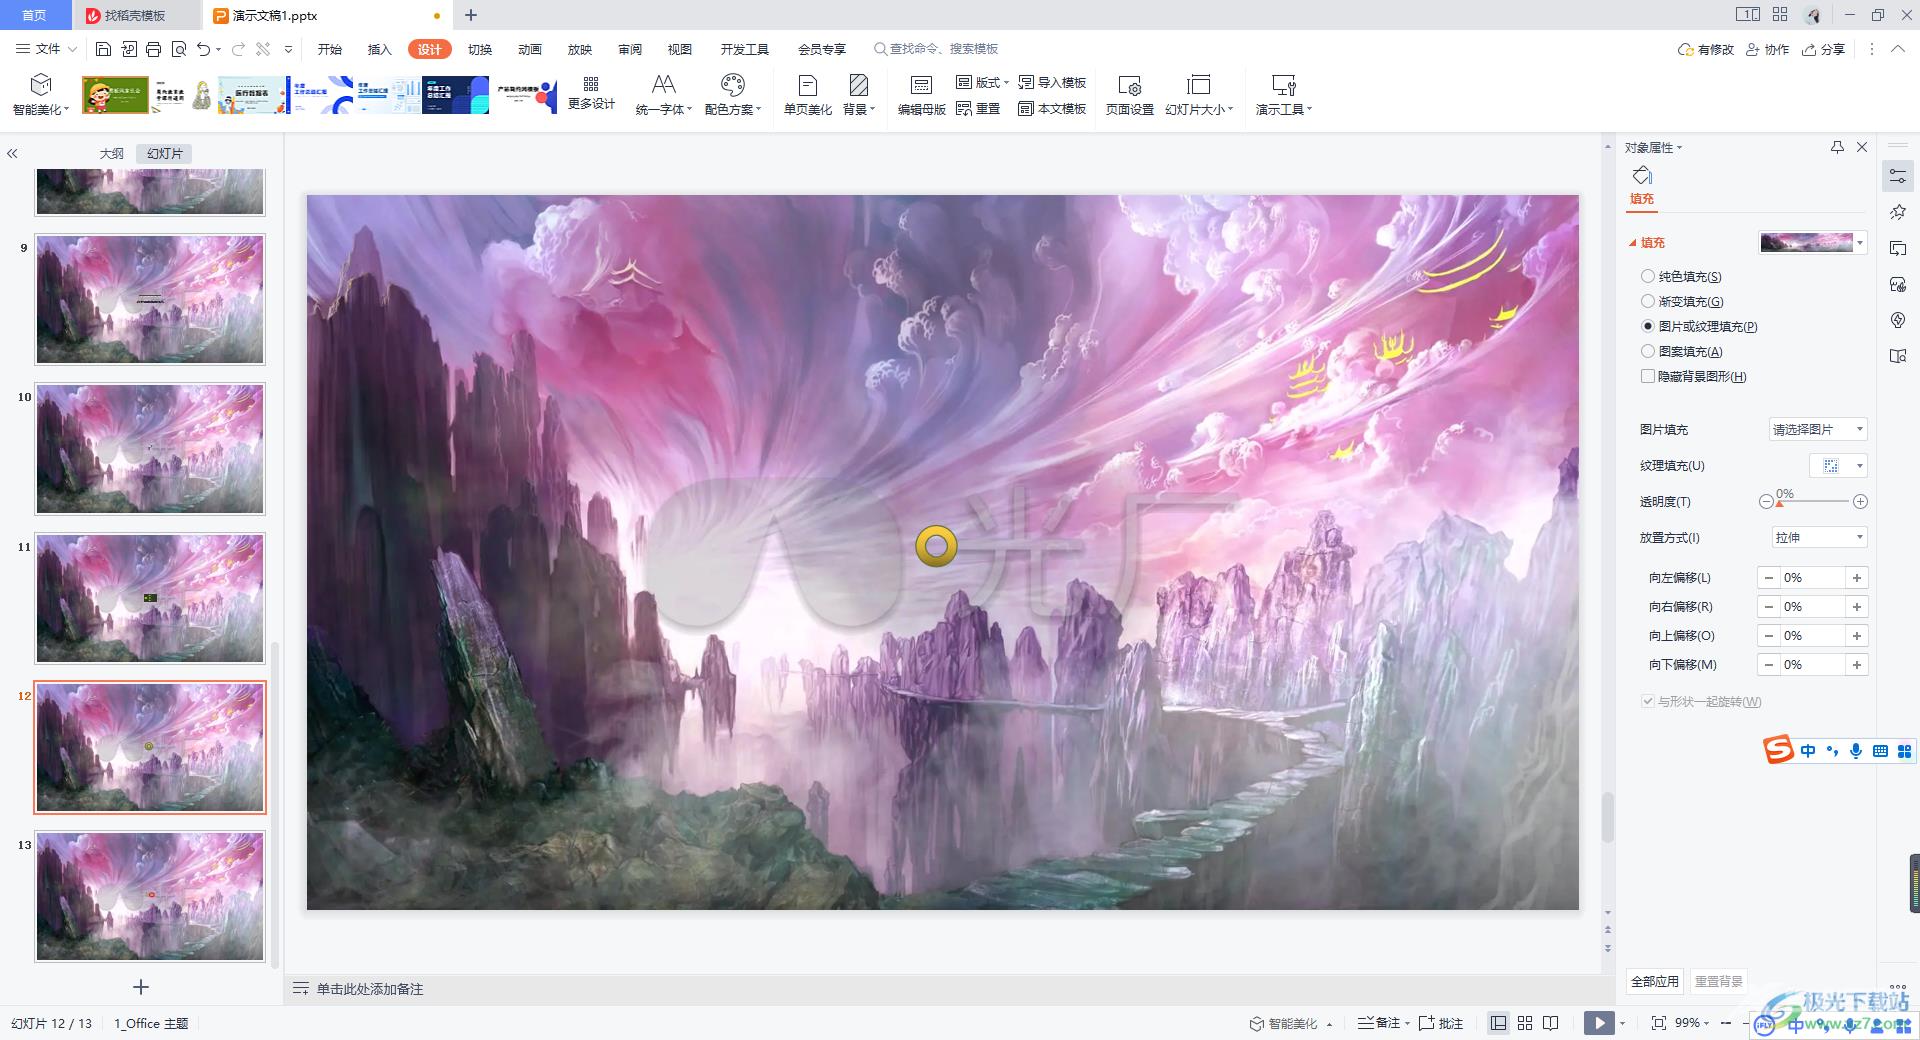
Task: Click 单页美化 single page beautify
Action: coord(808,95)
